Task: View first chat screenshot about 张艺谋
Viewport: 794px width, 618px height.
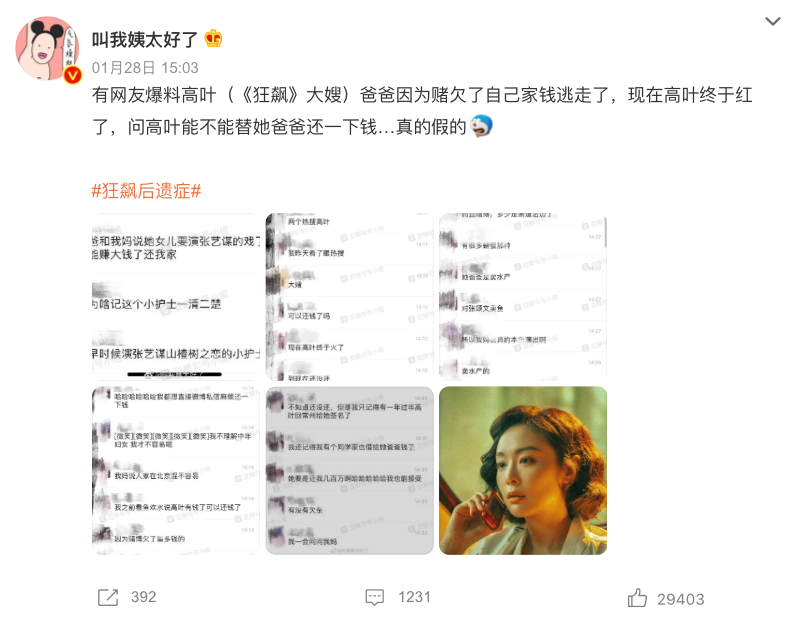Action: (176, 297)
